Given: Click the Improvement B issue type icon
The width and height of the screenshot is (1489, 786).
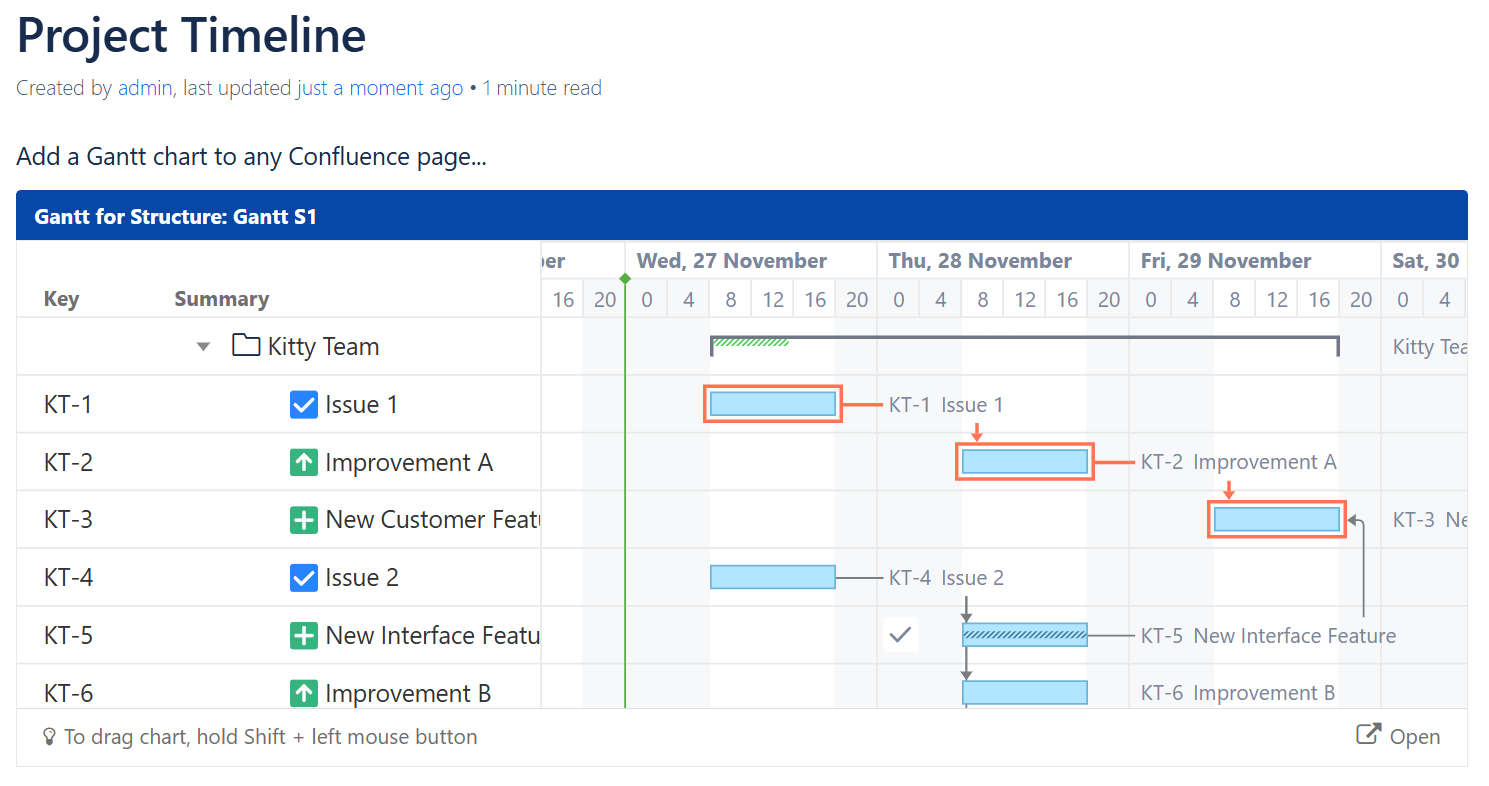Looking at the screenshot, I should coord(303,692).
